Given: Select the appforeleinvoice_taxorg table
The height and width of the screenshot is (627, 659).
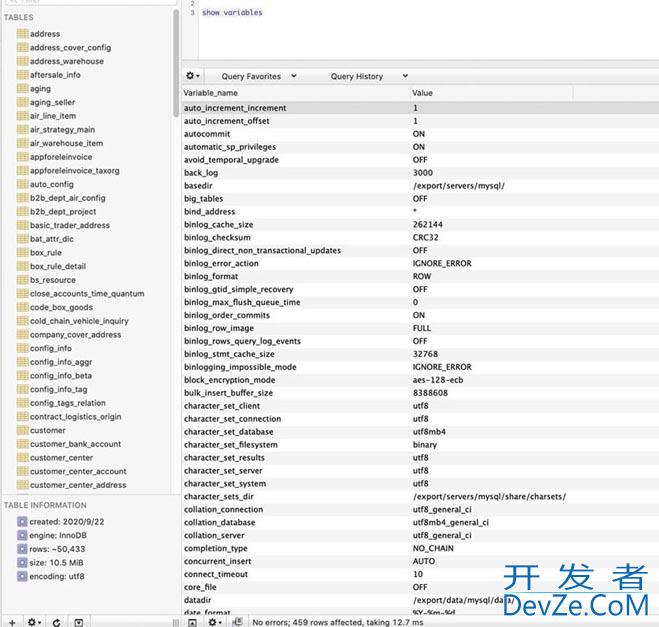Looking at the screenshot, I should (75, 171).
